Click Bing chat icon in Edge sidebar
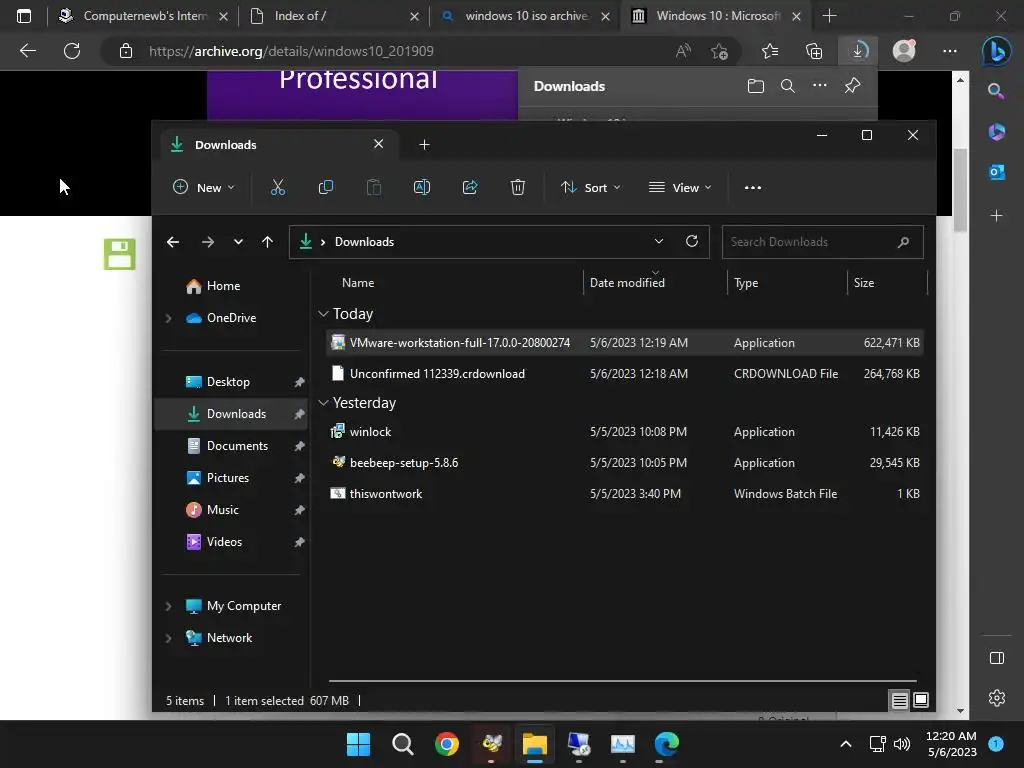1024x768 pixels. pyautogui.click(x=997, y=51)
